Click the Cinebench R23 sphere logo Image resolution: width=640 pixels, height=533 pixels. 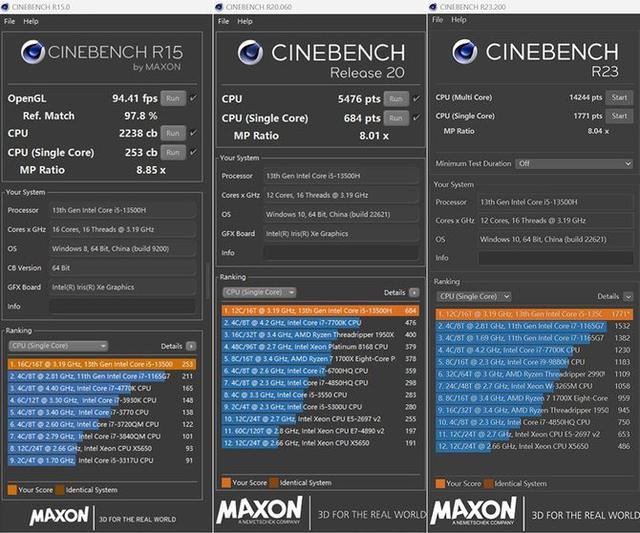(465, 54)
